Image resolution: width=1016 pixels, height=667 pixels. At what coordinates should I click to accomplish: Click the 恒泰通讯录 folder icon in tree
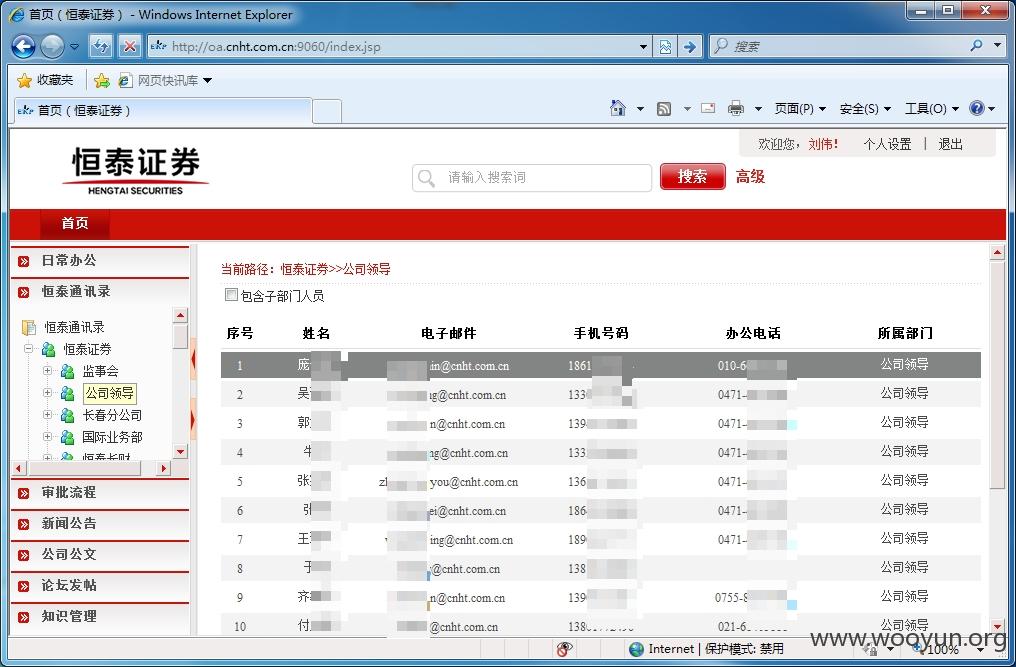29,327
